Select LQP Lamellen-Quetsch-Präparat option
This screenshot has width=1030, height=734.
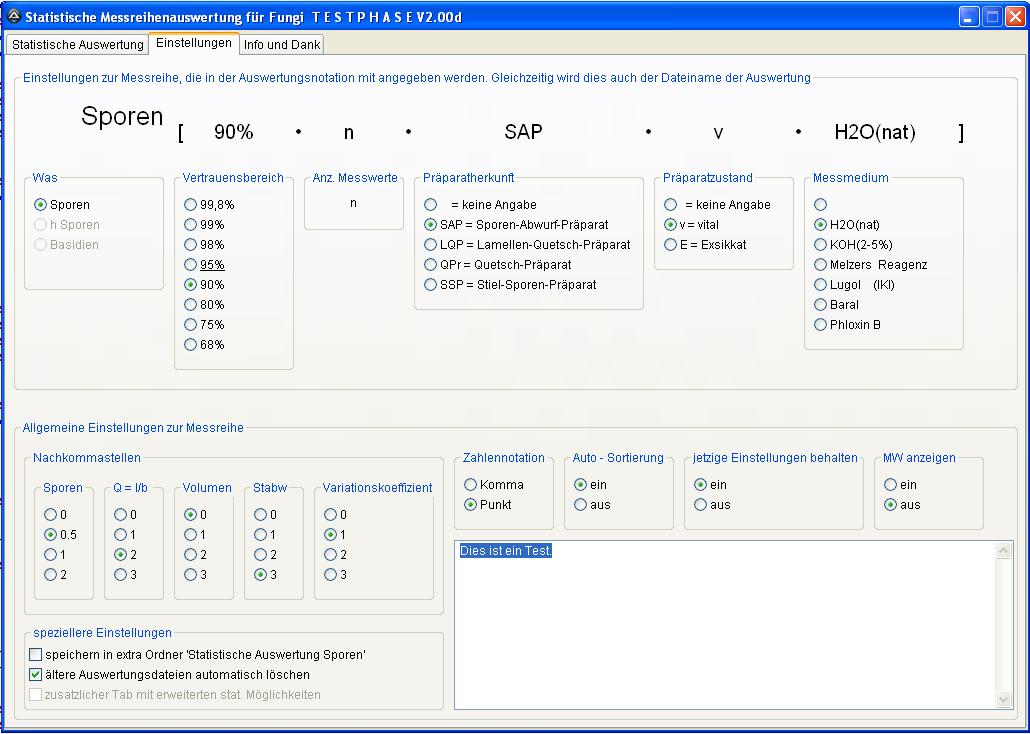[431, 245]
